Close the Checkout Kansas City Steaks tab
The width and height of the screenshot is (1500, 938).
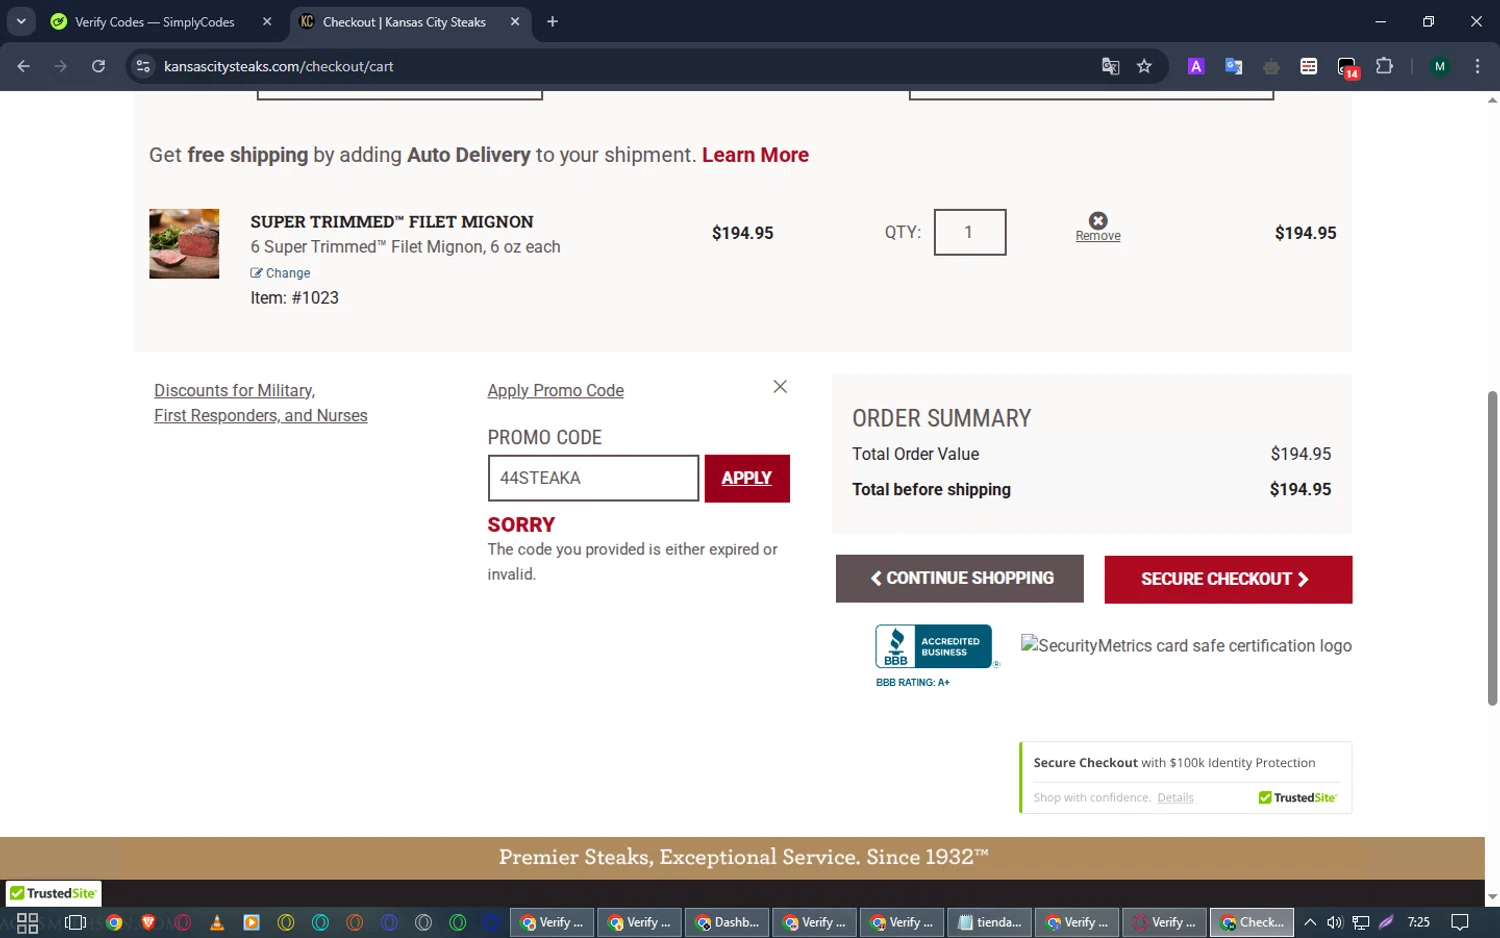point(515,22)
